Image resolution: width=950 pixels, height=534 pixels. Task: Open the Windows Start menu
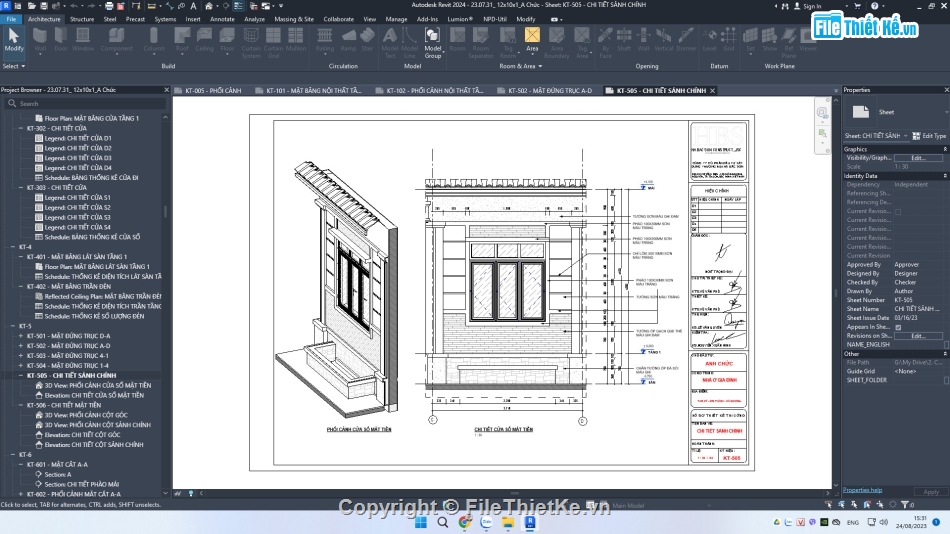click(x=420, y=522)
